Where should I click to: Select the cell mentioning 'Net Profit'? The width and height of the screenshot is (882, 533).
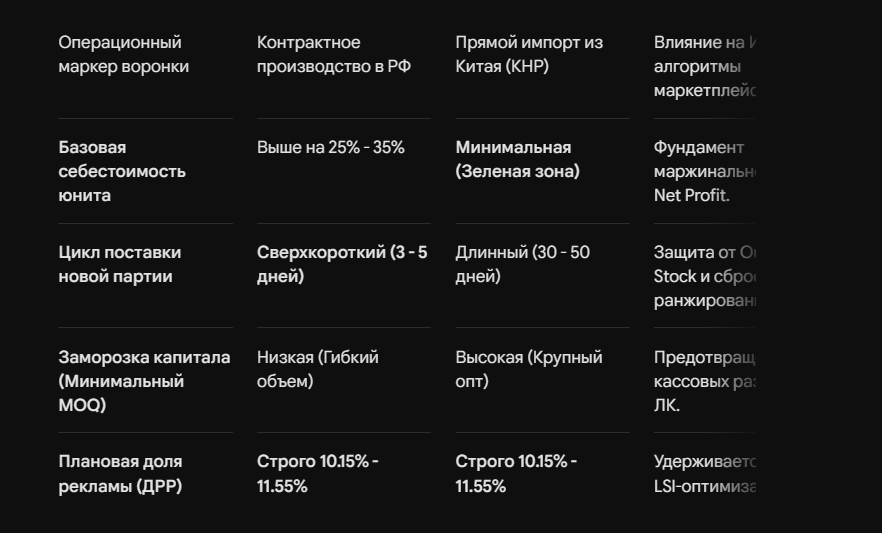[704, 171]
